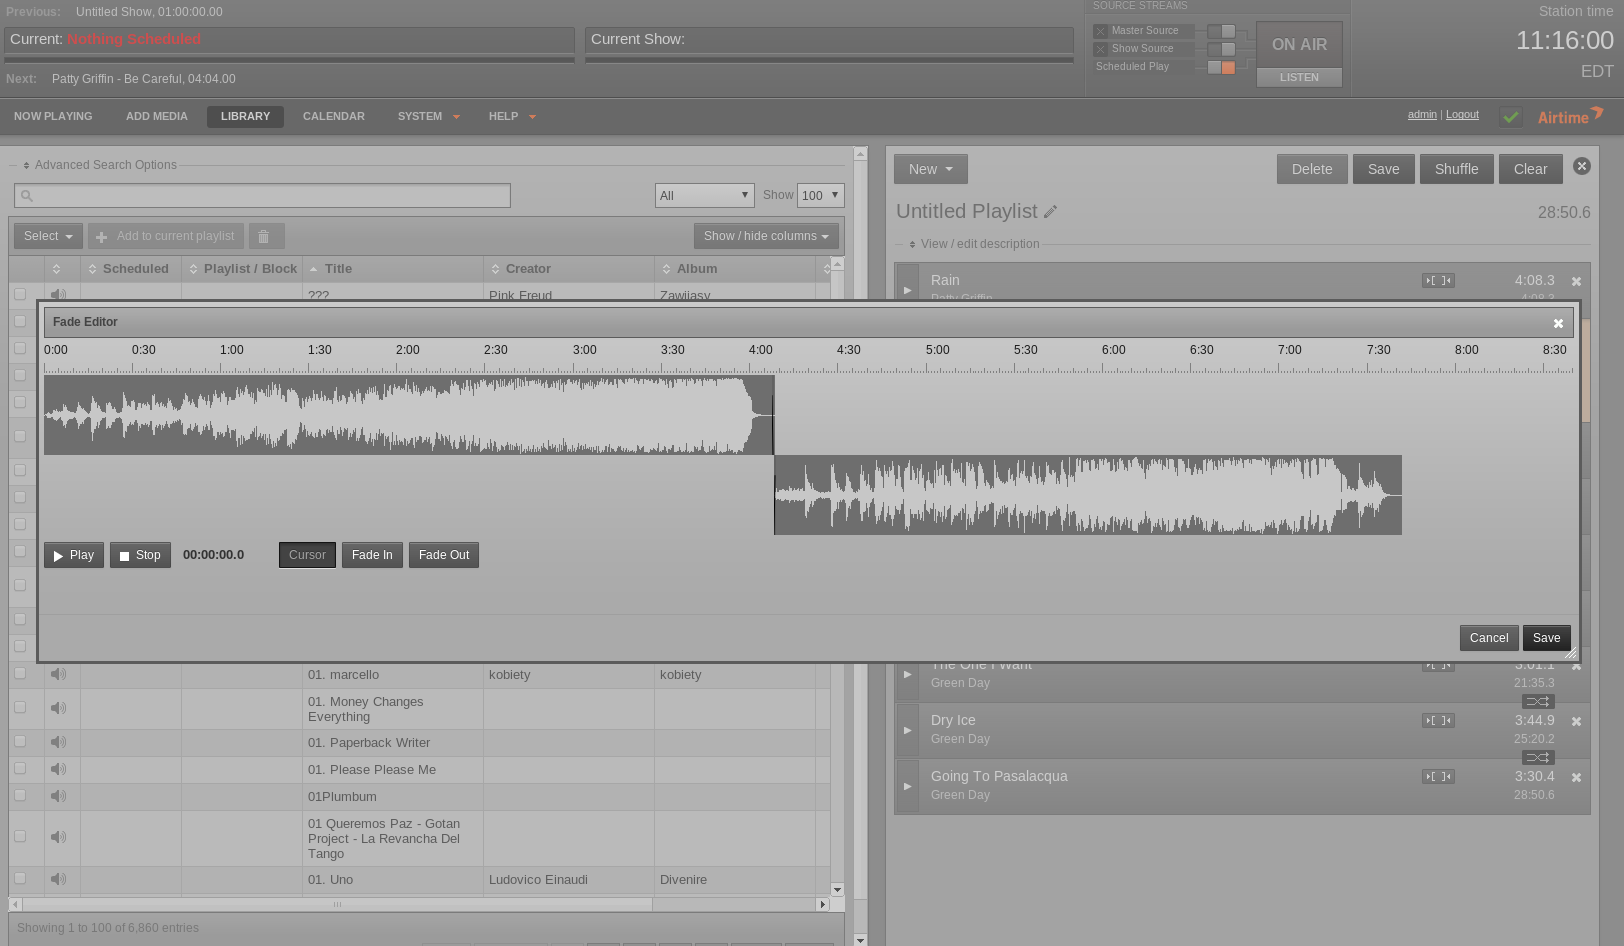Select the Fade Out mode
Screen dimensions: 1624x946
tap(444, 555)
